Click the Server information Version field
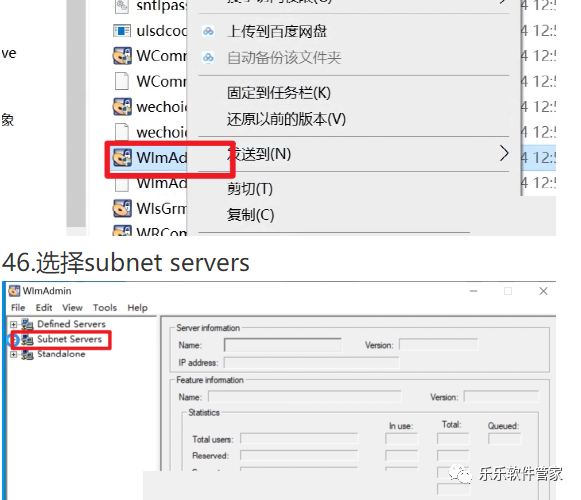This screenshot has height=500, width=581. click(x=438, y=345)
